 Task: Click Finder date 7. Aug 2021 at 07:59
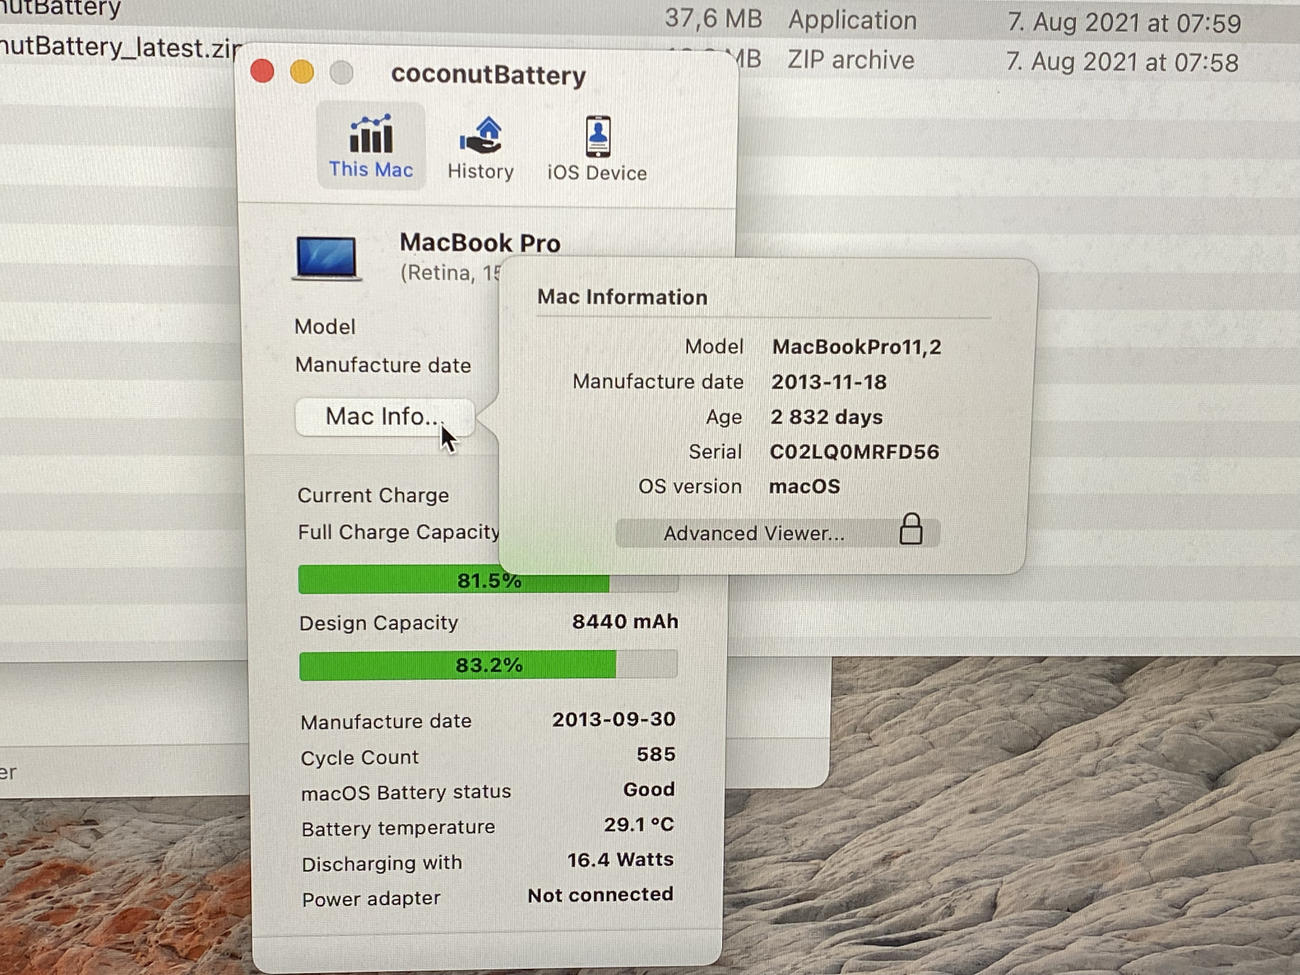[1123, 22]
